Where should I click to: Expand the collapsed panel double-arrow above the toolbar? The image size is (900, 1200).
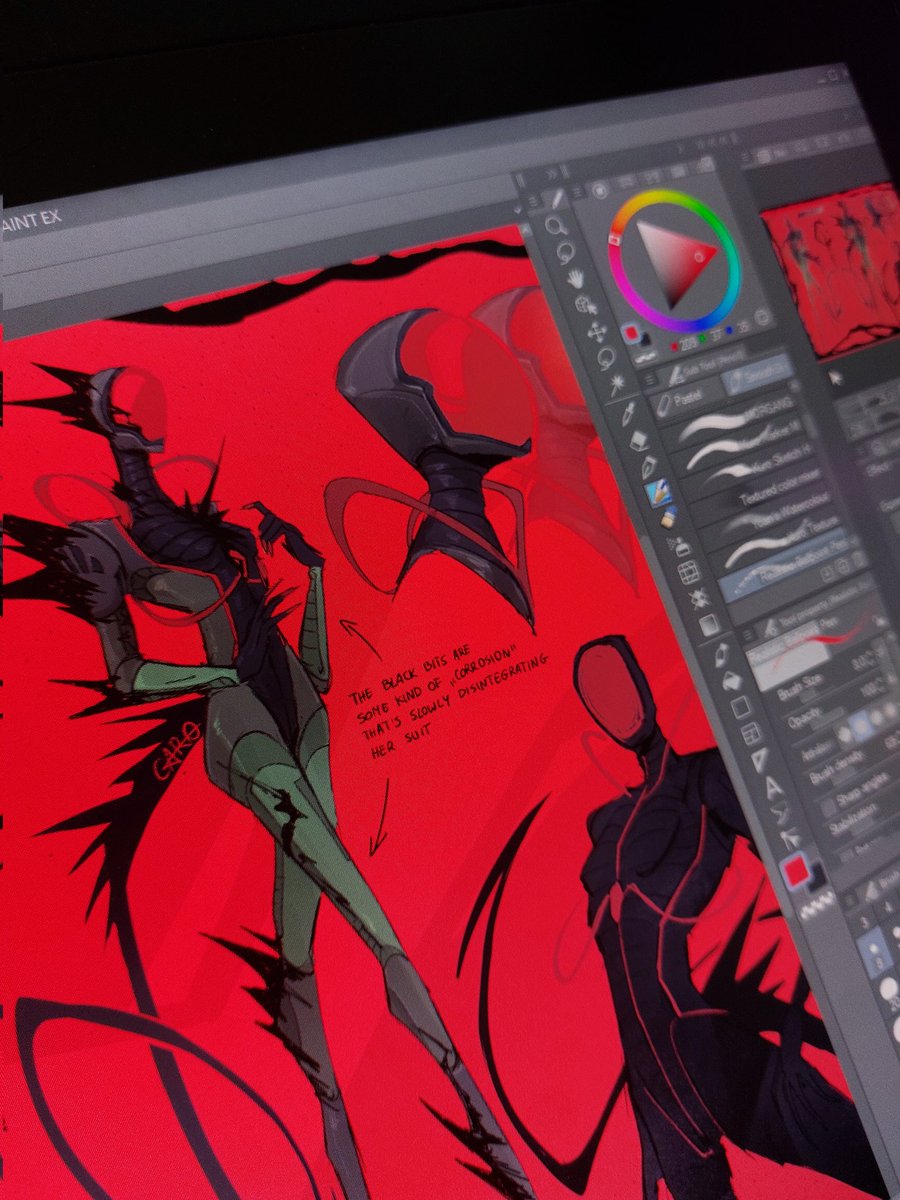click(x=551, y=174)
